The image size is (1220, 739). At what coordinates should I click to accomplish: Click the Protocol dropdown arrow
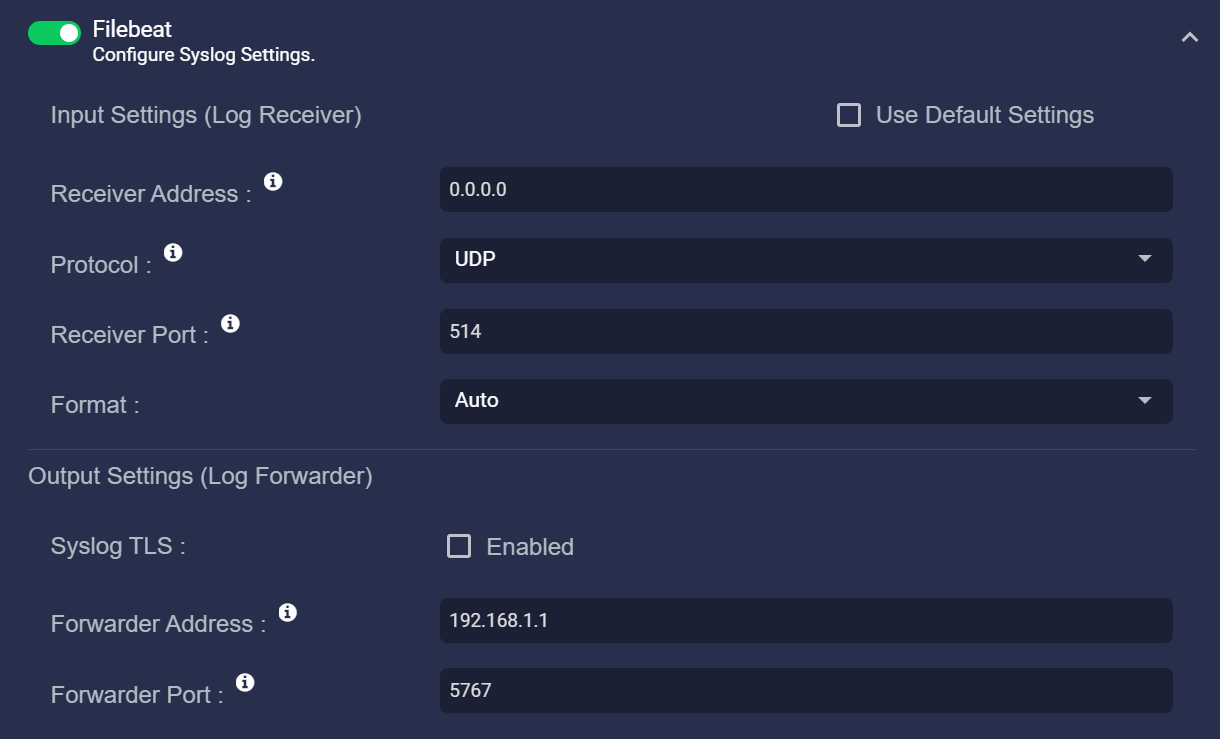tap(1145, 259)
